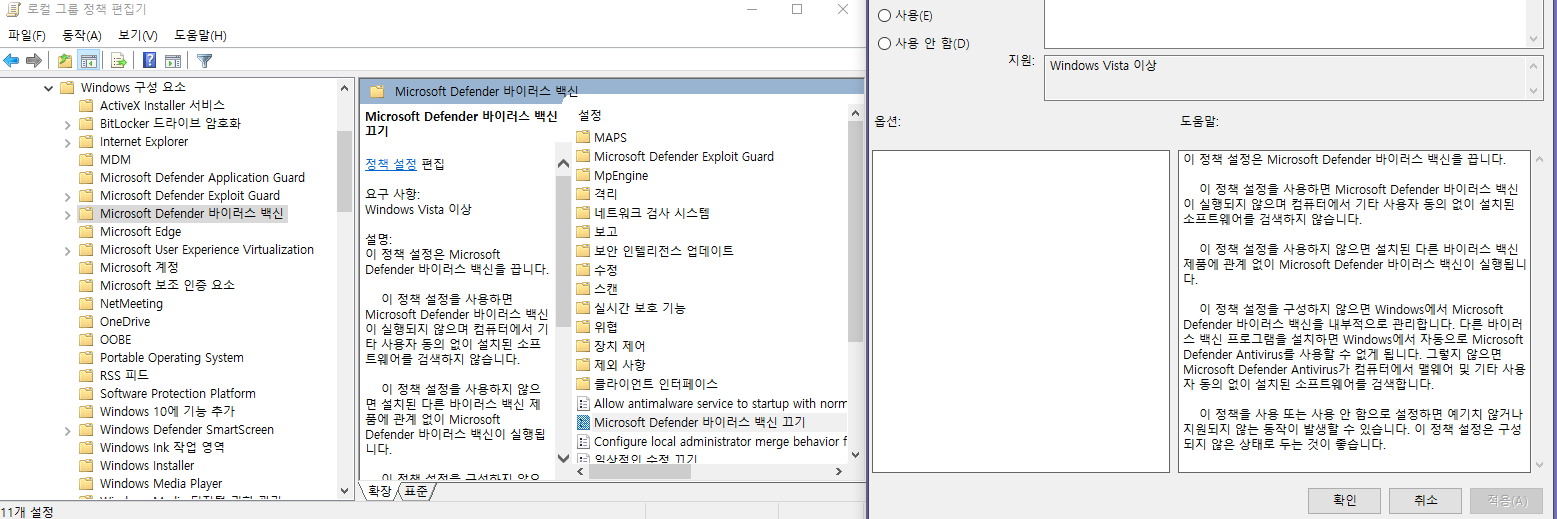1557x519 pixels.
Task: Click folder icon beside MpEngine in list
Action: click(584, 175)
